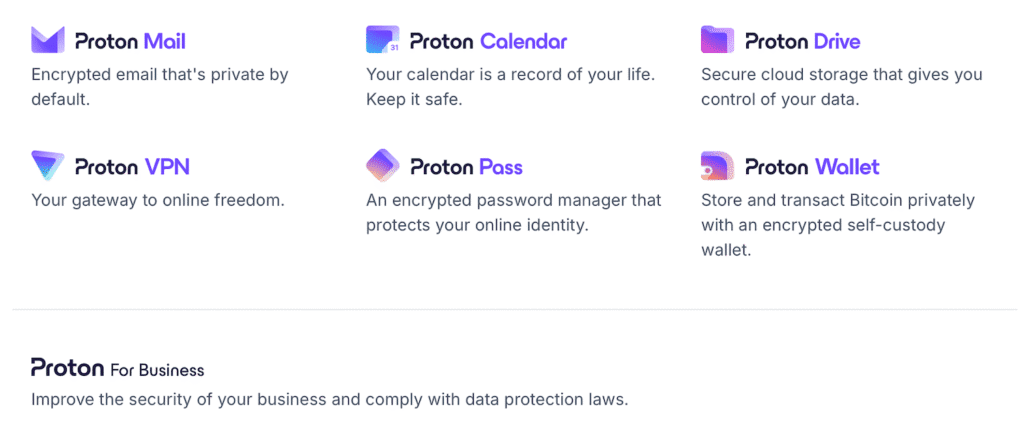1024x440 pixels.
Task: Click the "Your calendar is a record" description
Action: tap(510, 87)
